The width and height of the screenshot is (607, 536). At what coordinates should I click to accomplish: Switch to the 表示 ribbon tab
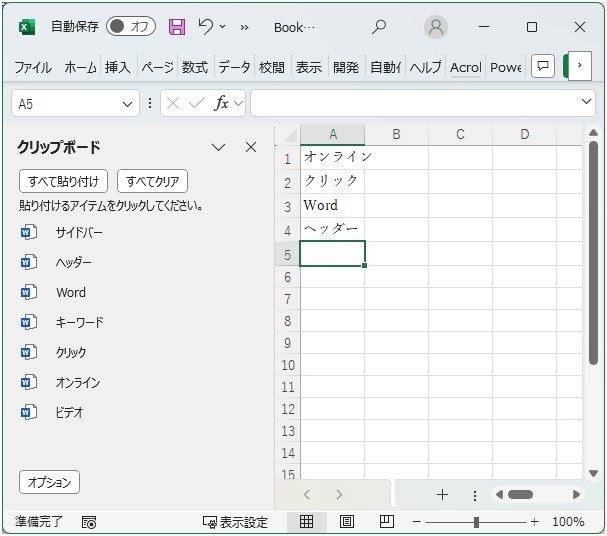(x=309, y=67)
